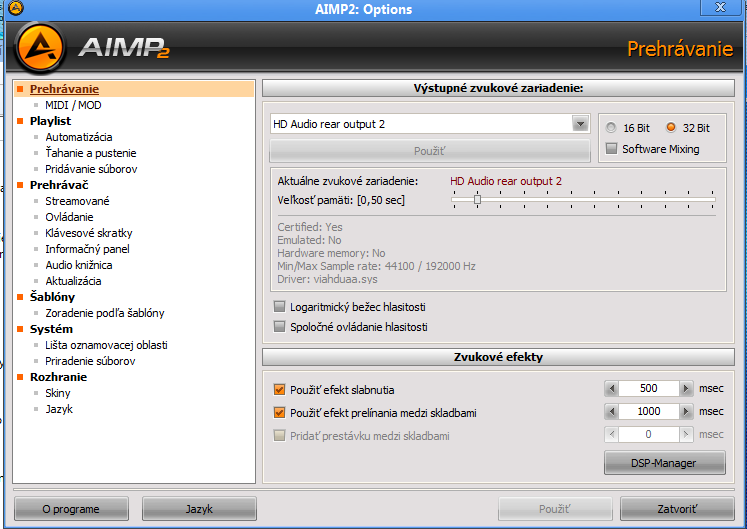The height and width of the screenshot is (529, 747).
Task: Click 'Min/Max Sample rate: 44100 / 192000 Hz'
Action: [x=376, y=266]
